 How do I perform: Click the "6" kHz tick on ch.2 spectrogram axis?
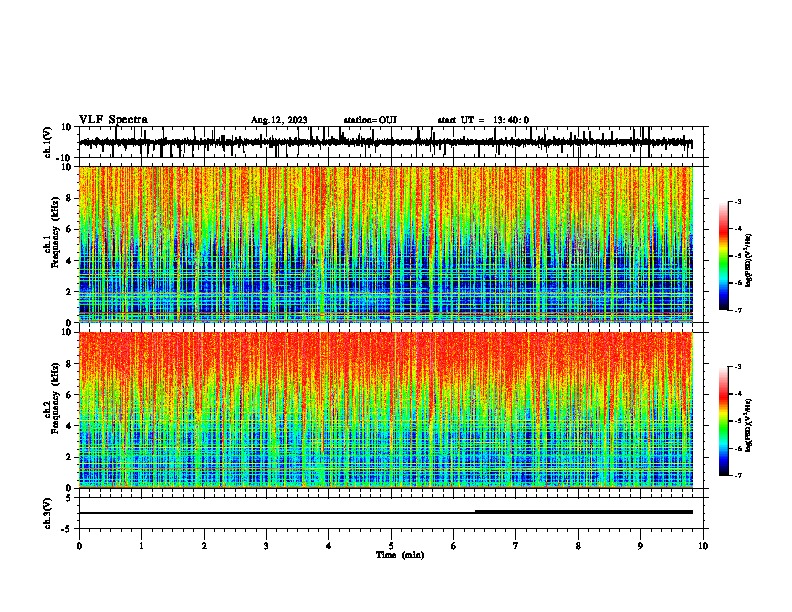coord(69,395)
